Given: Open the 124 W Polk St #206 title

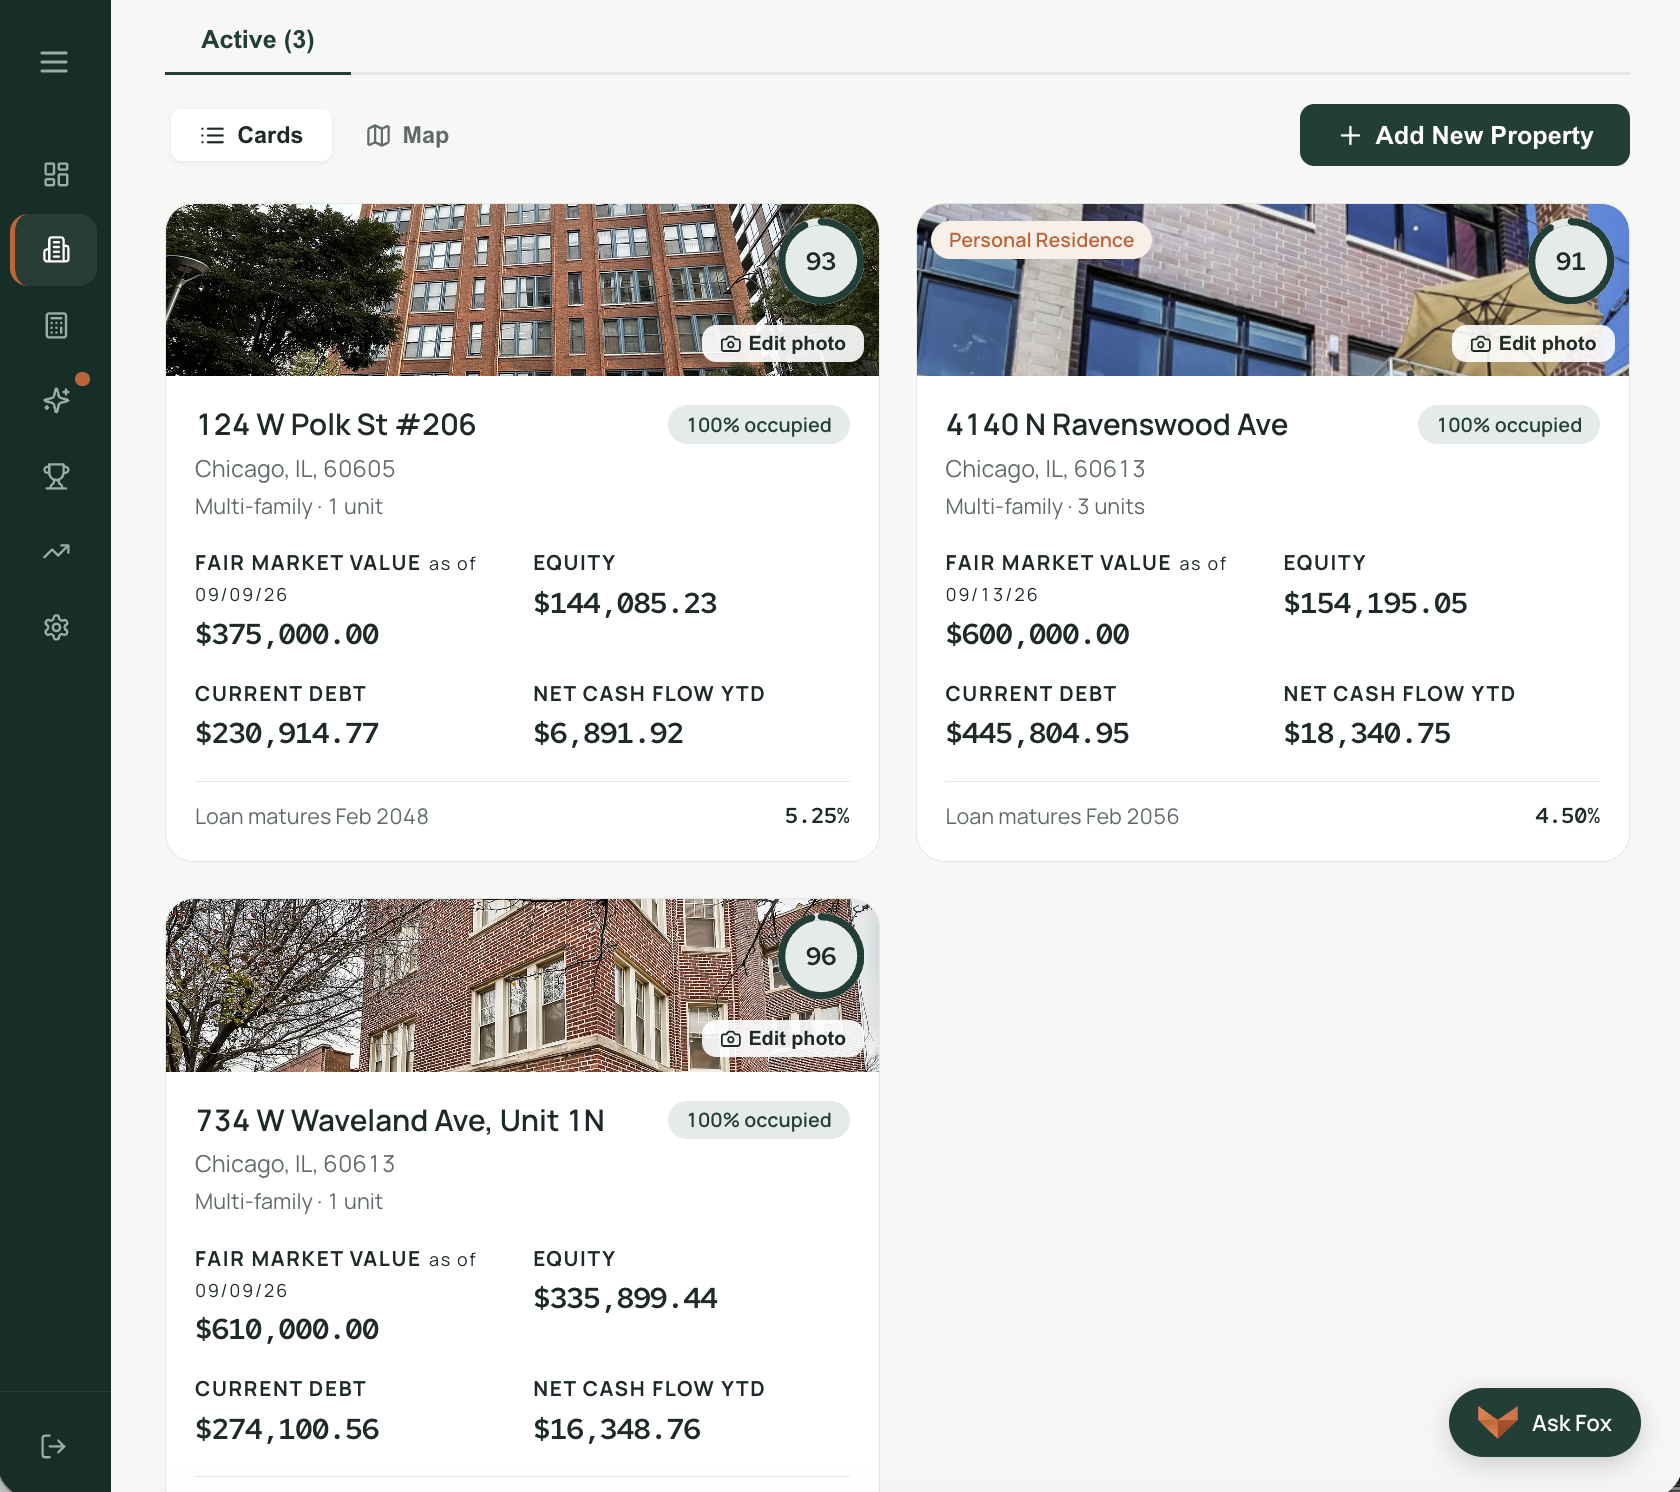Looking at the screenshot, I should tap(336, 424).
